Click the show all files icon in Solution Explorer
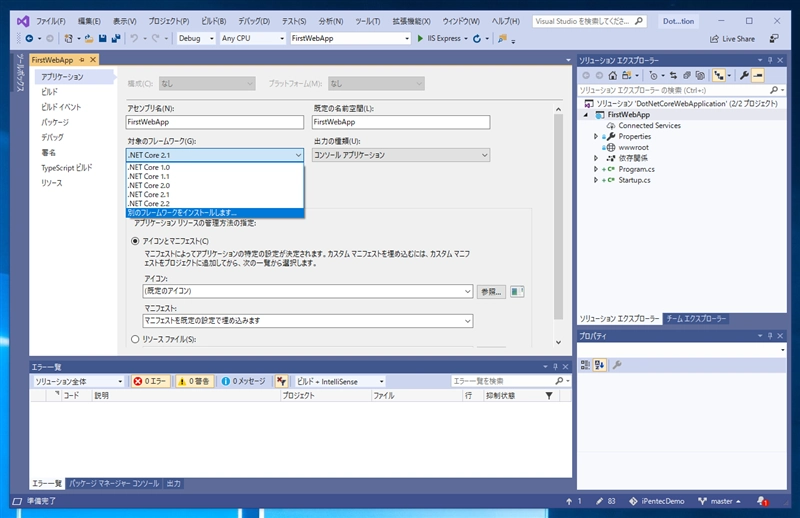The image size is (800, 518). (700, 76)
